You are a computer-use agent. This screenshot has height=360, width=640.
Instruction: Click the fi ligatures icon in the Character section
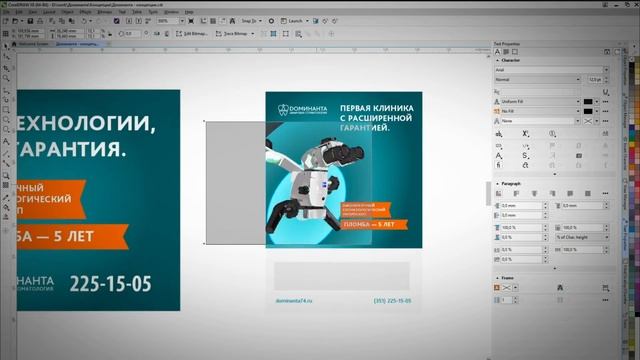(499, 165)
